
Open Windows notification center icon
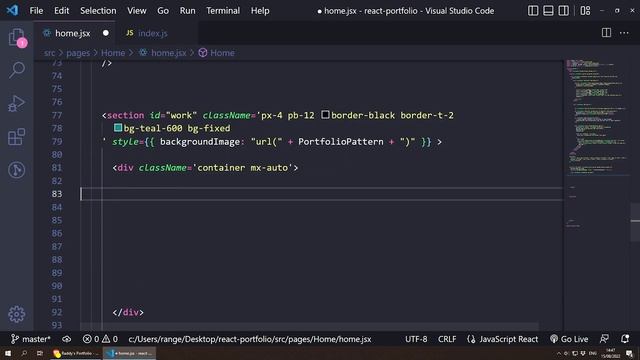point(629,353)
